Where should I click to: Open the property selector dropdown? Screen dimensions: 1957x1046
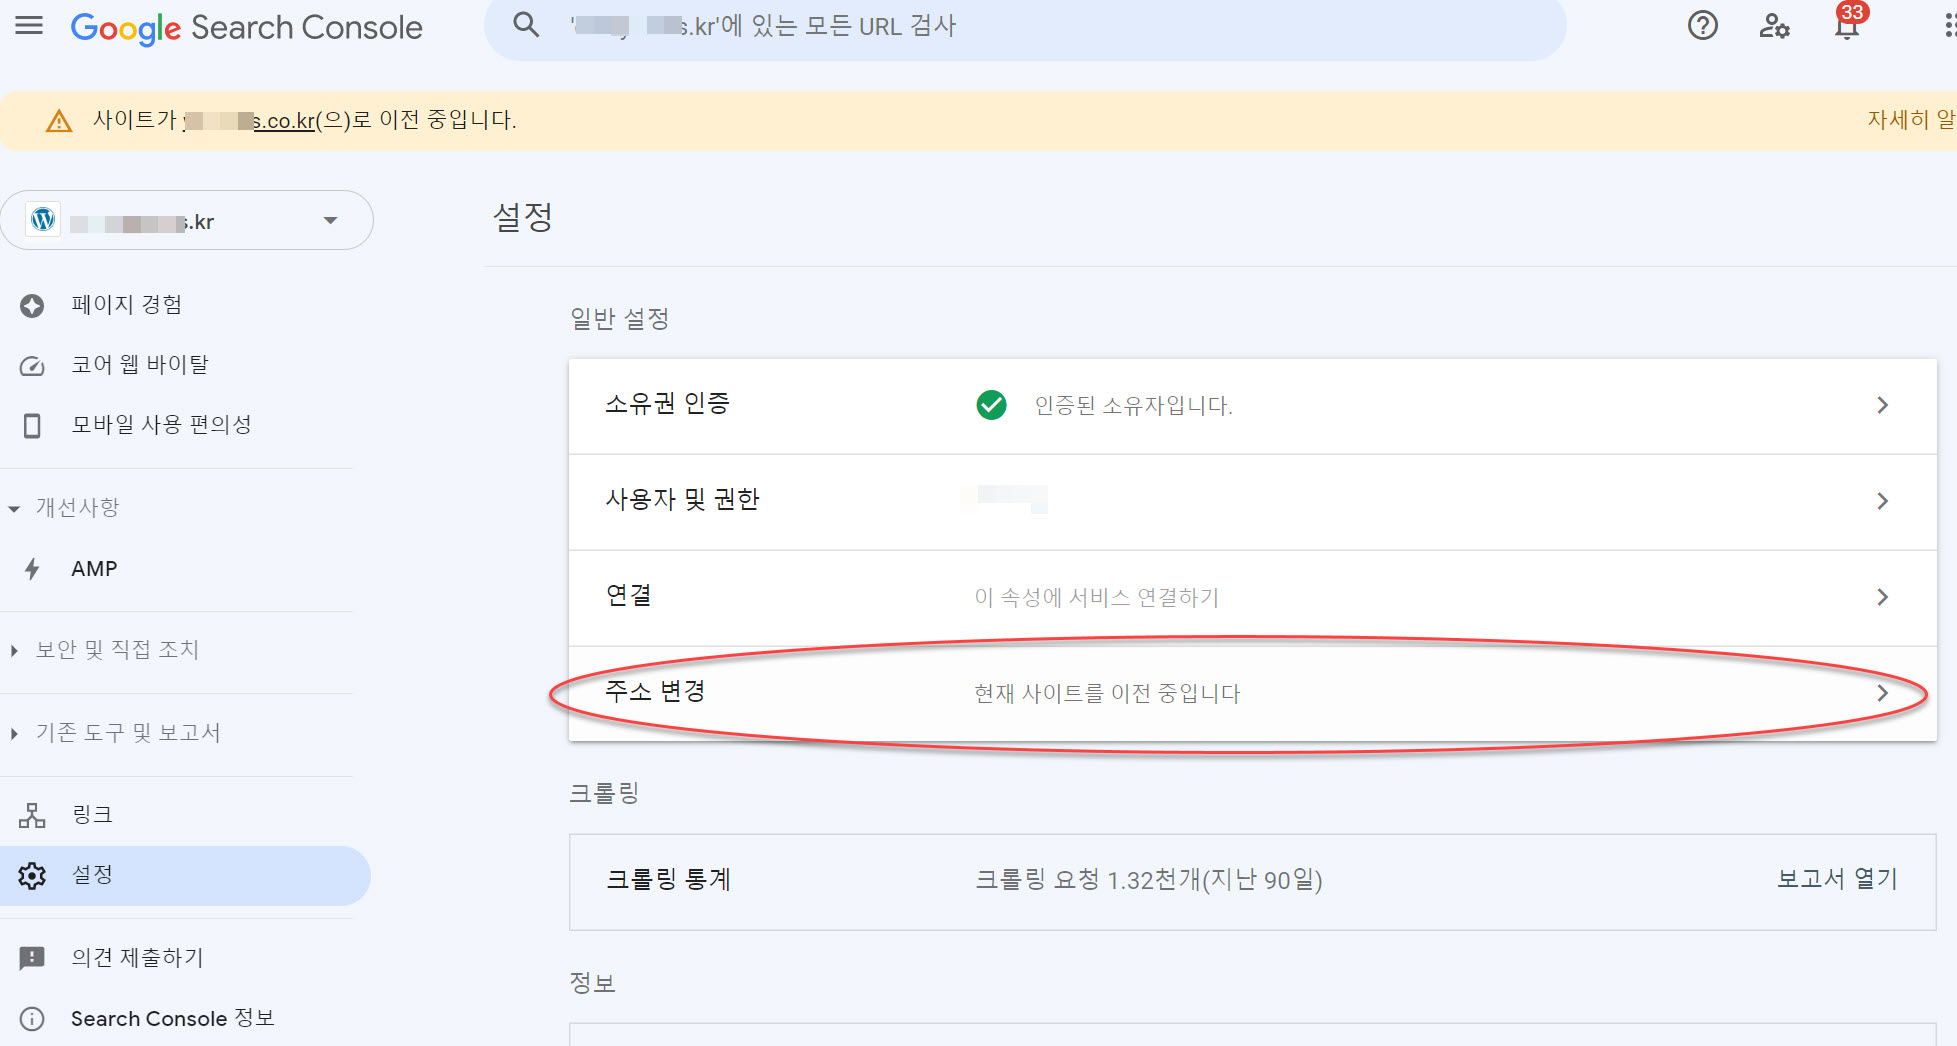[186, 220]
